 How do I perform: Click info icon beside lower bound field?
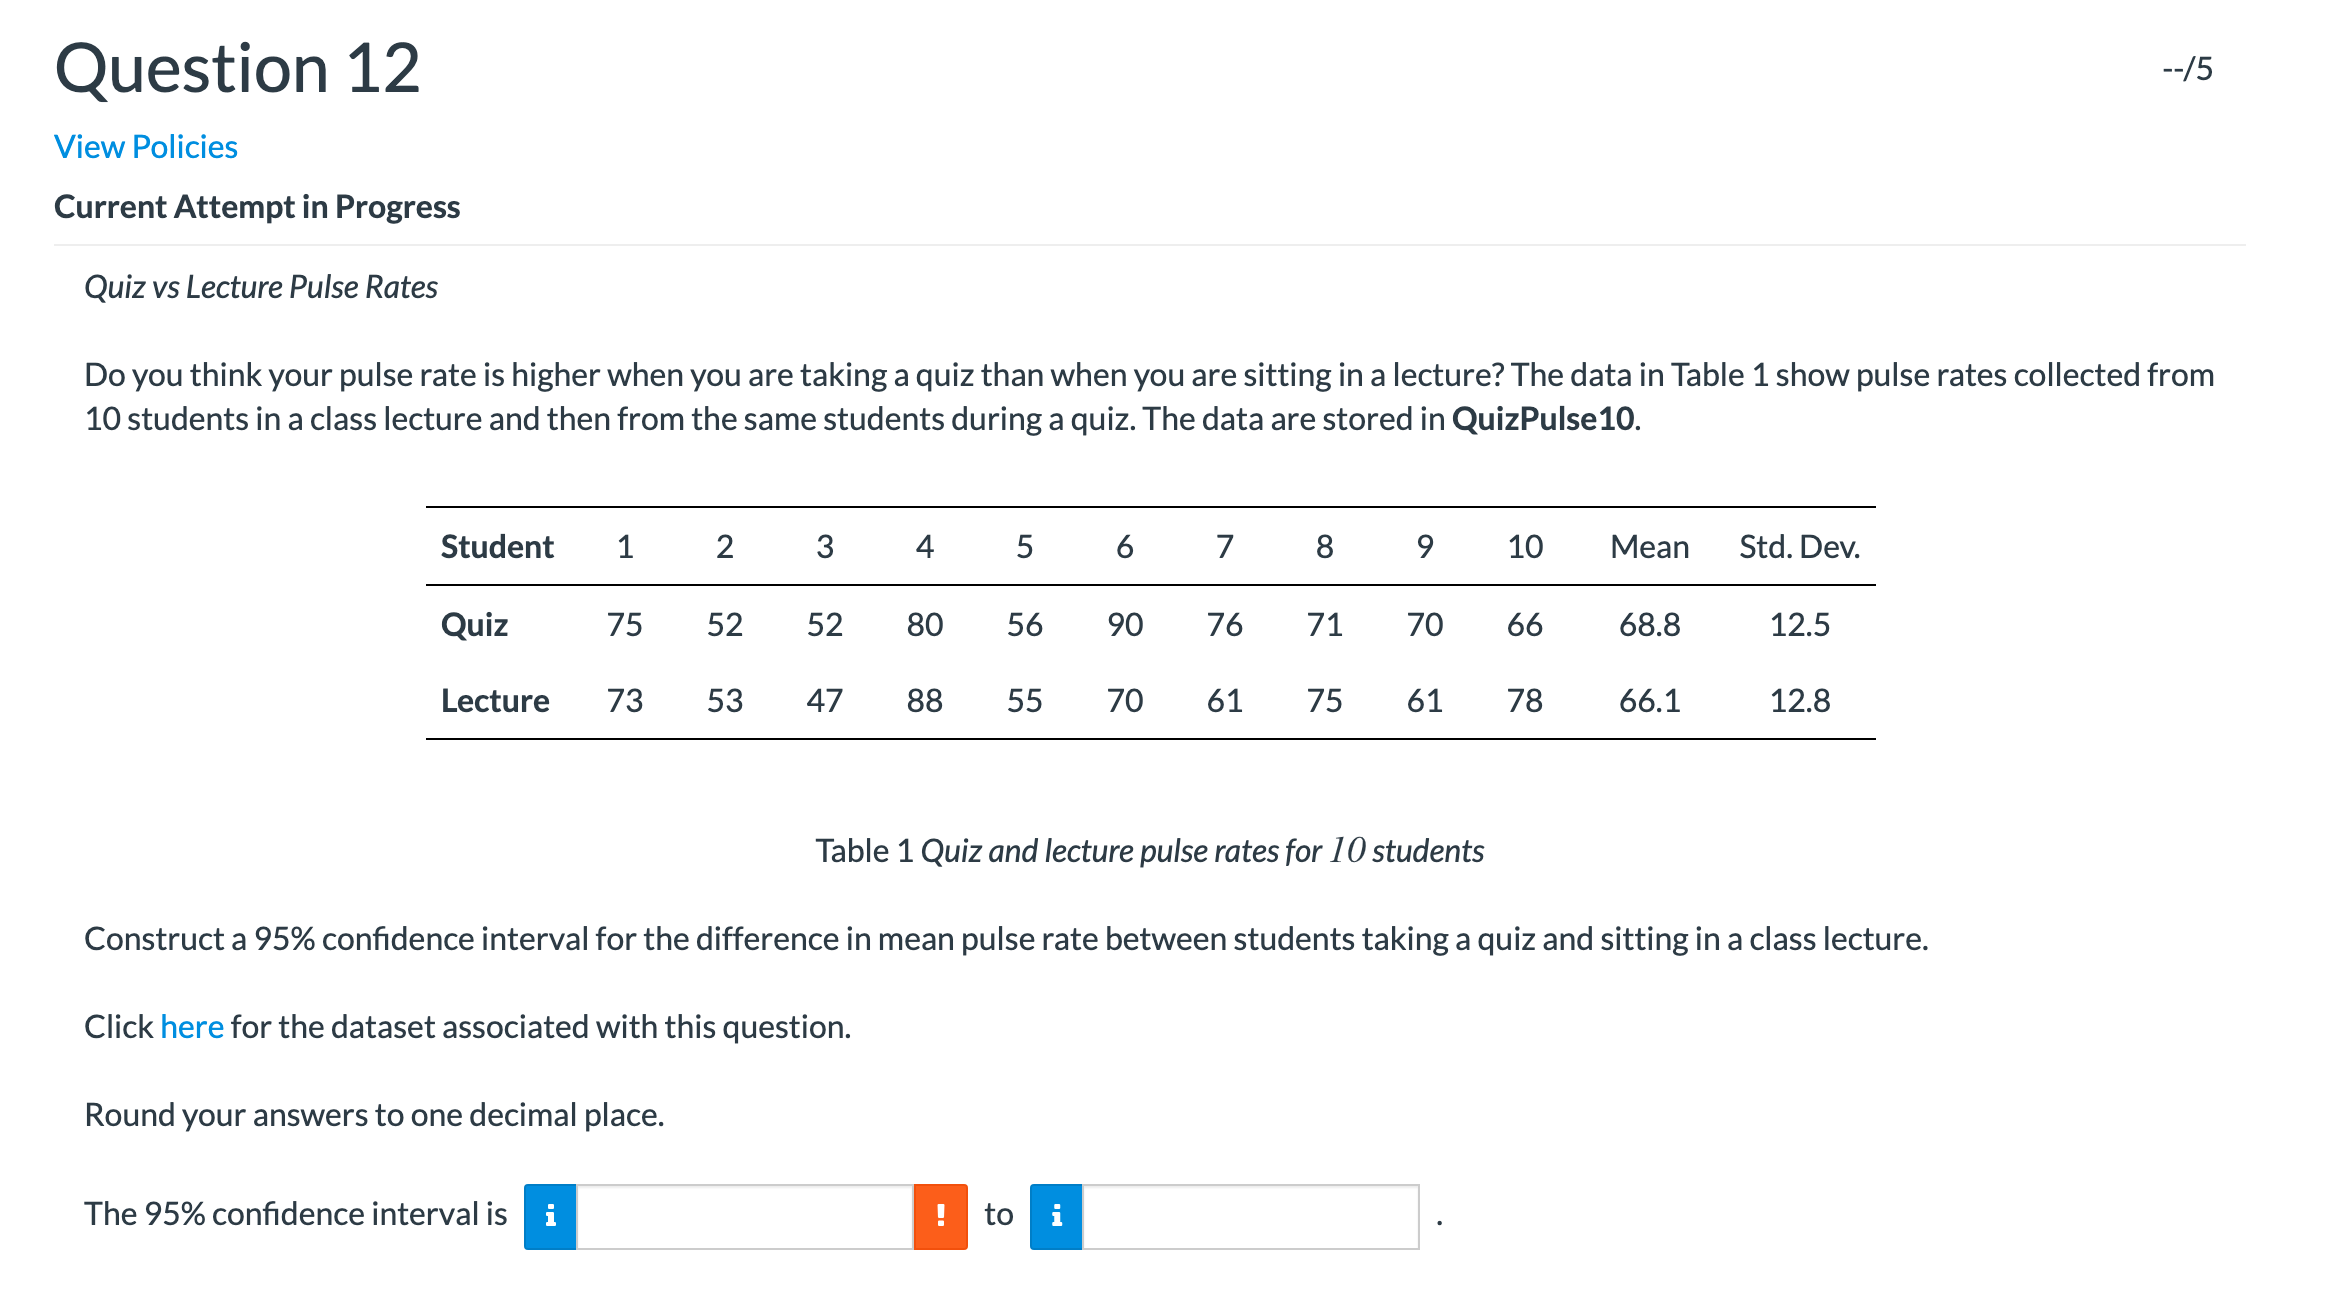tap(550, 1216)
